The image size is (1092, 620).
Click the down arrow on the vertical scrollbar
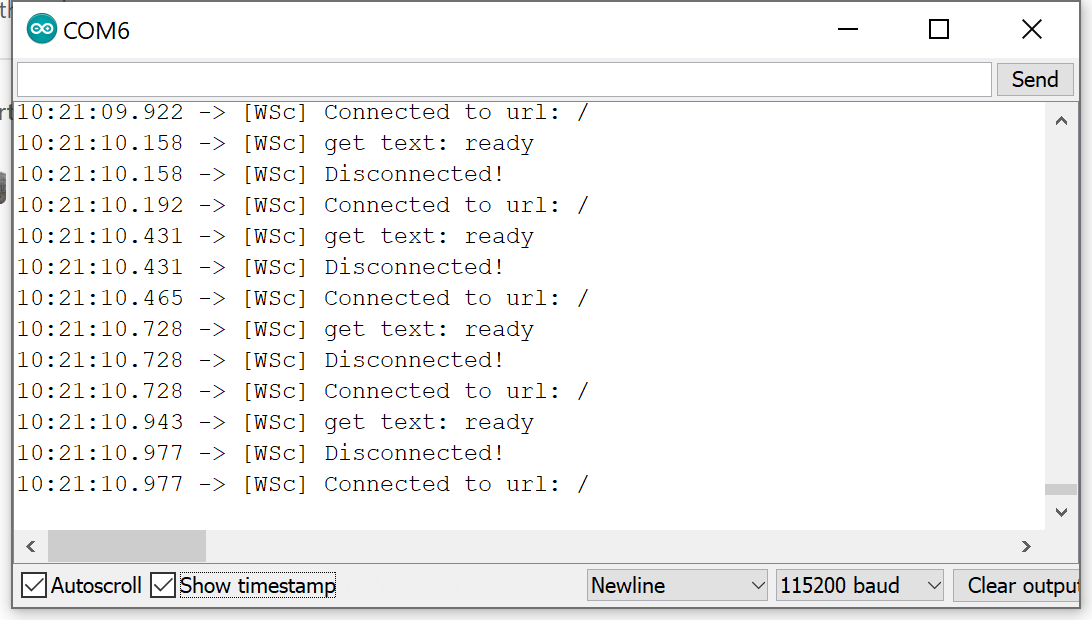(1062, 511)
